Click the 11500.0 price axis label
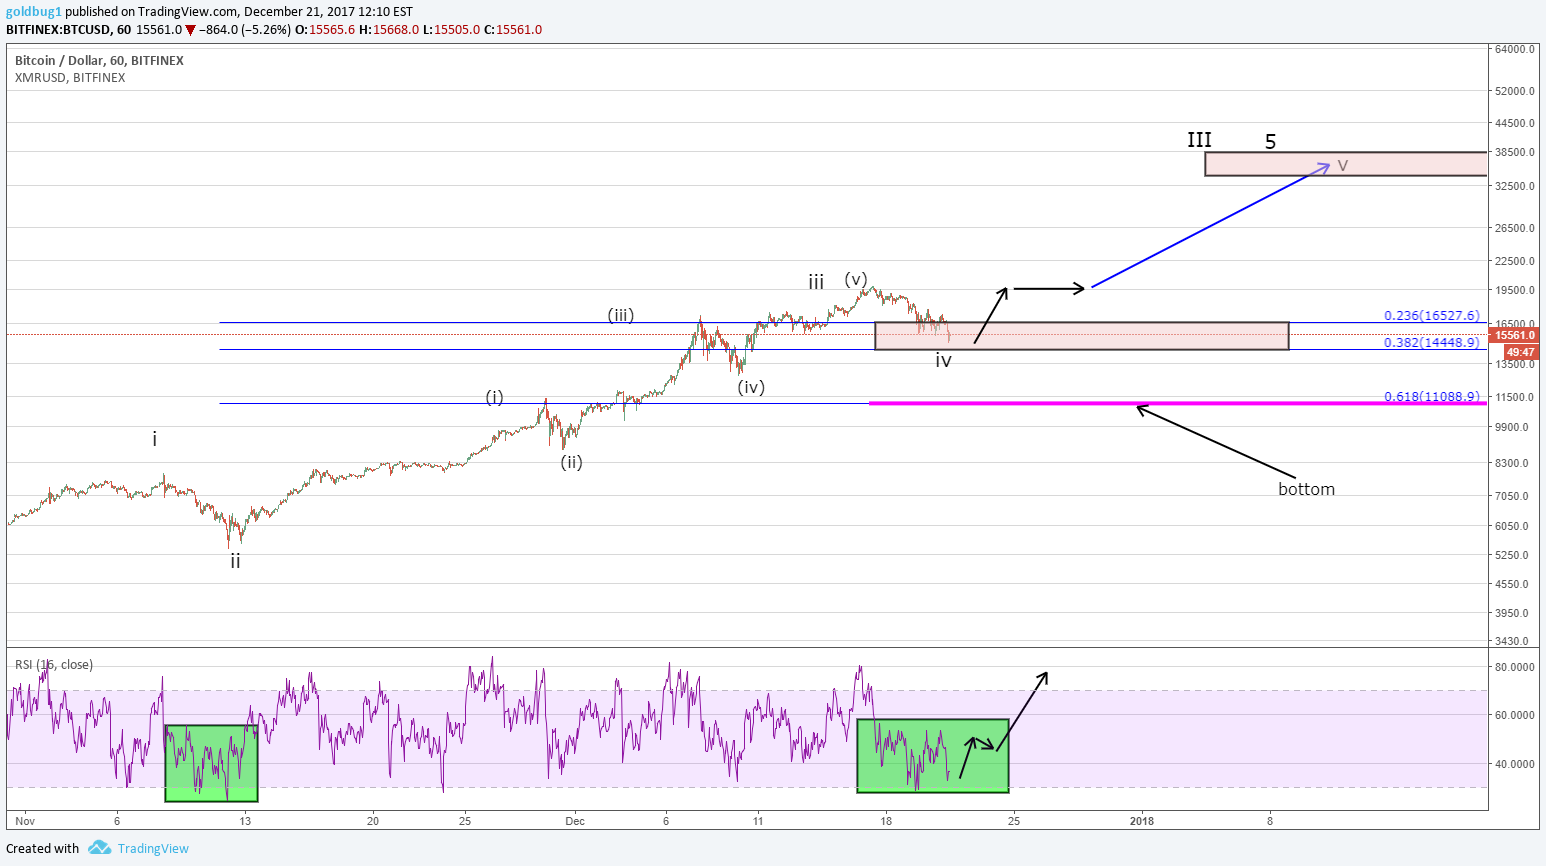 (1515, 397)
